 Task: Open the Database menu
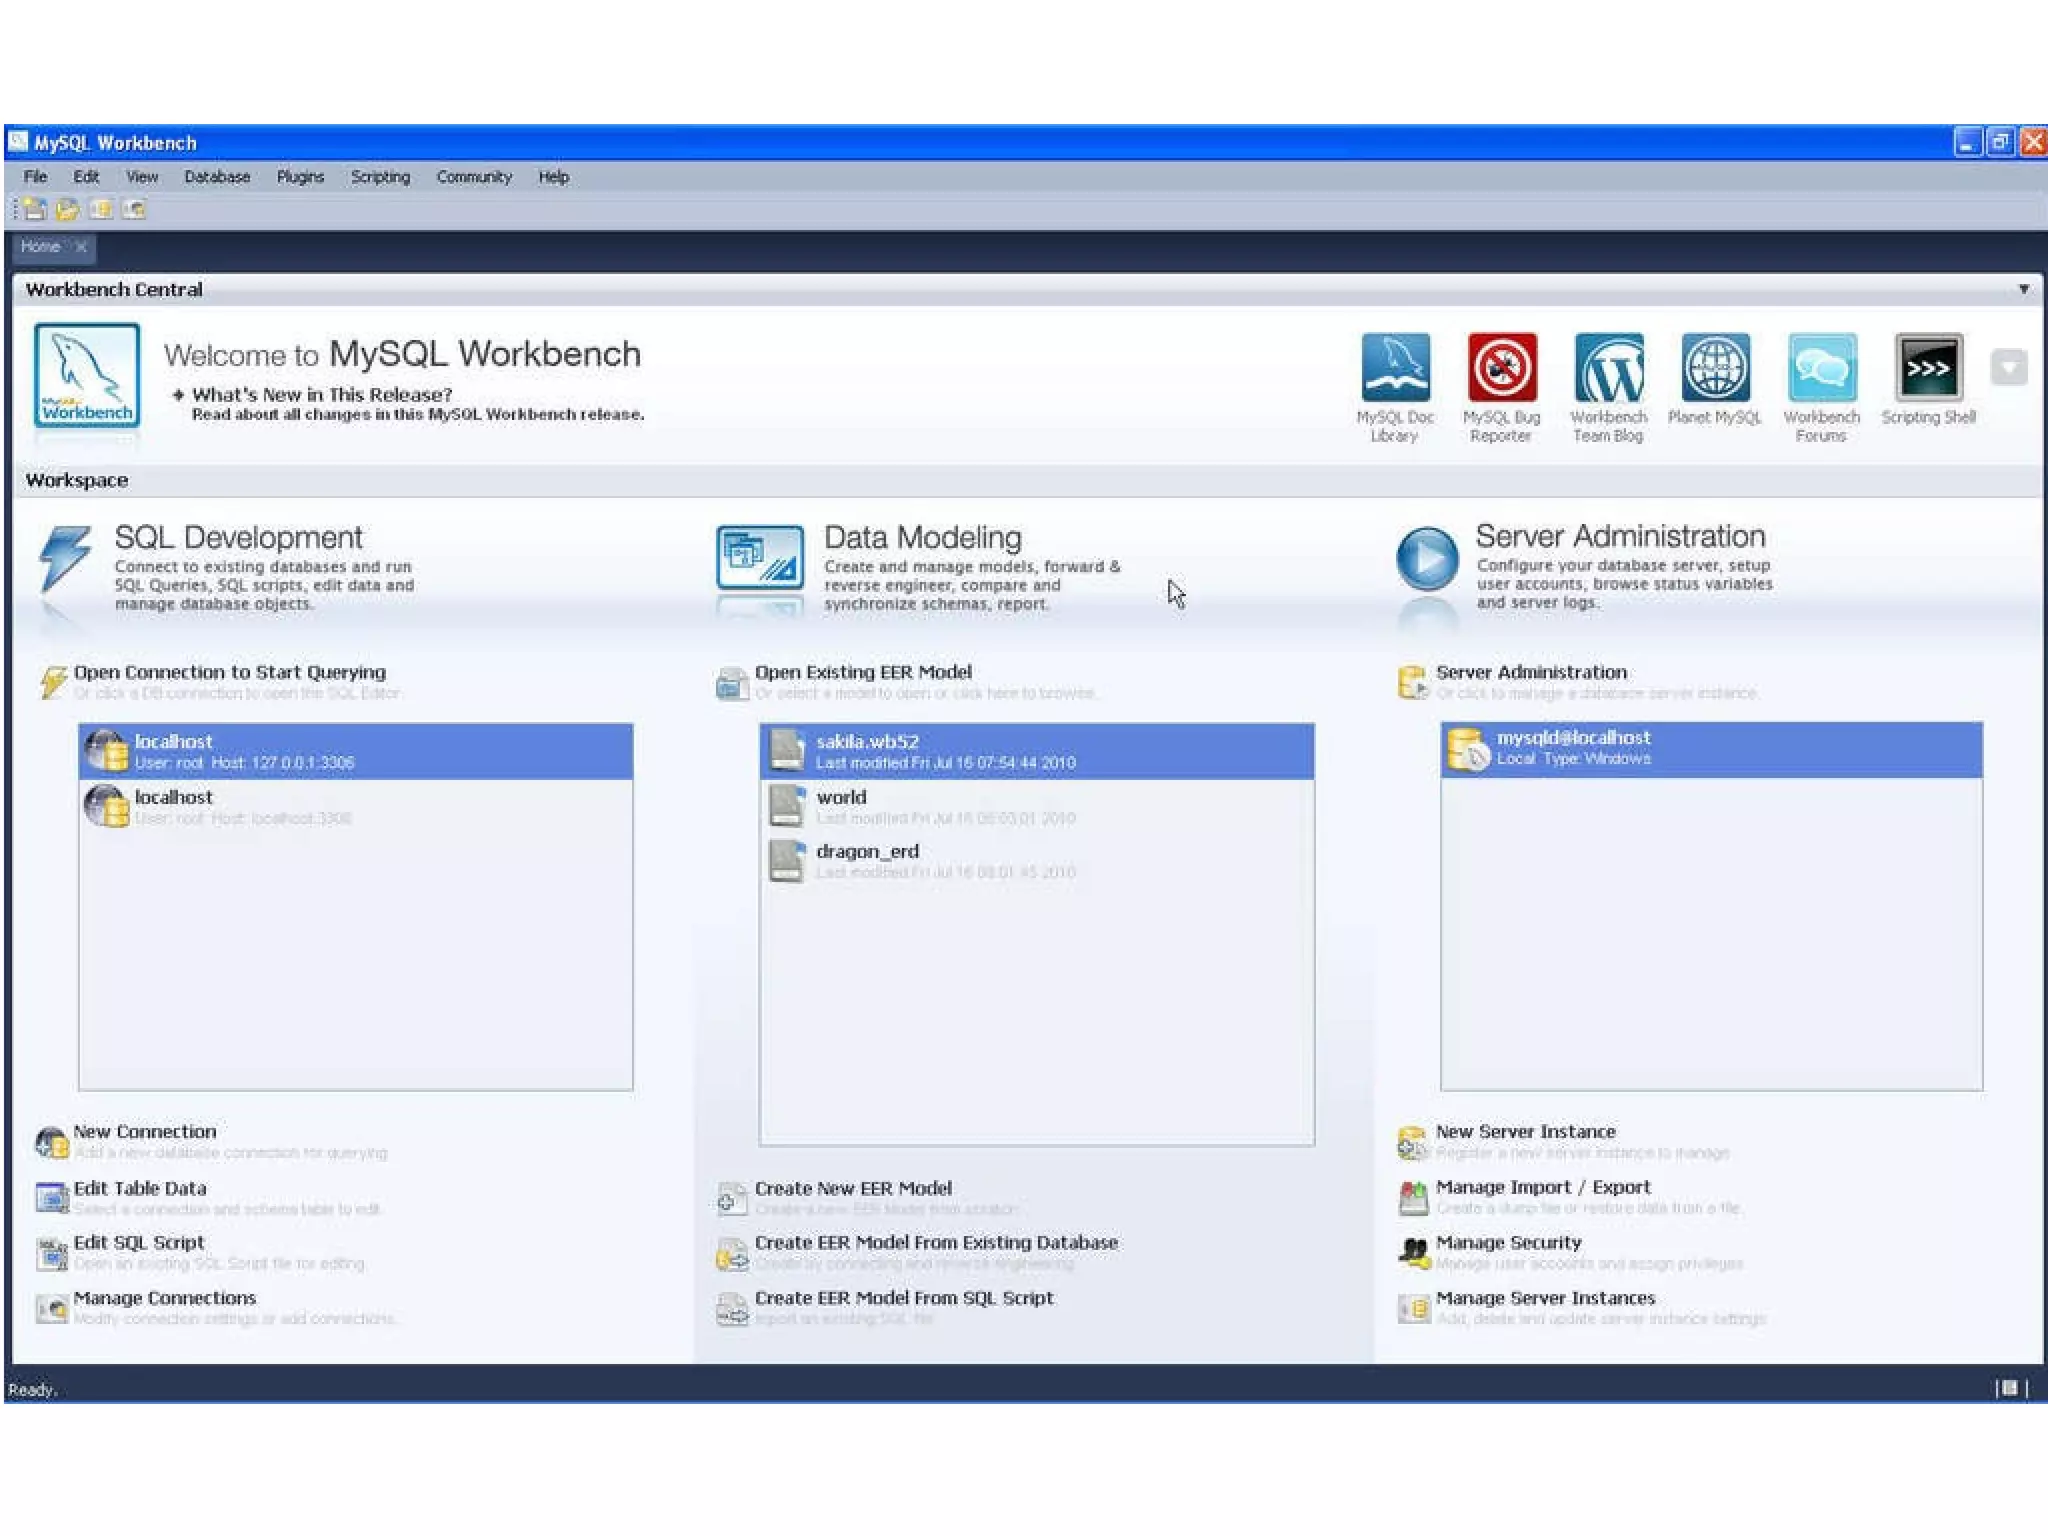[217, 177]
